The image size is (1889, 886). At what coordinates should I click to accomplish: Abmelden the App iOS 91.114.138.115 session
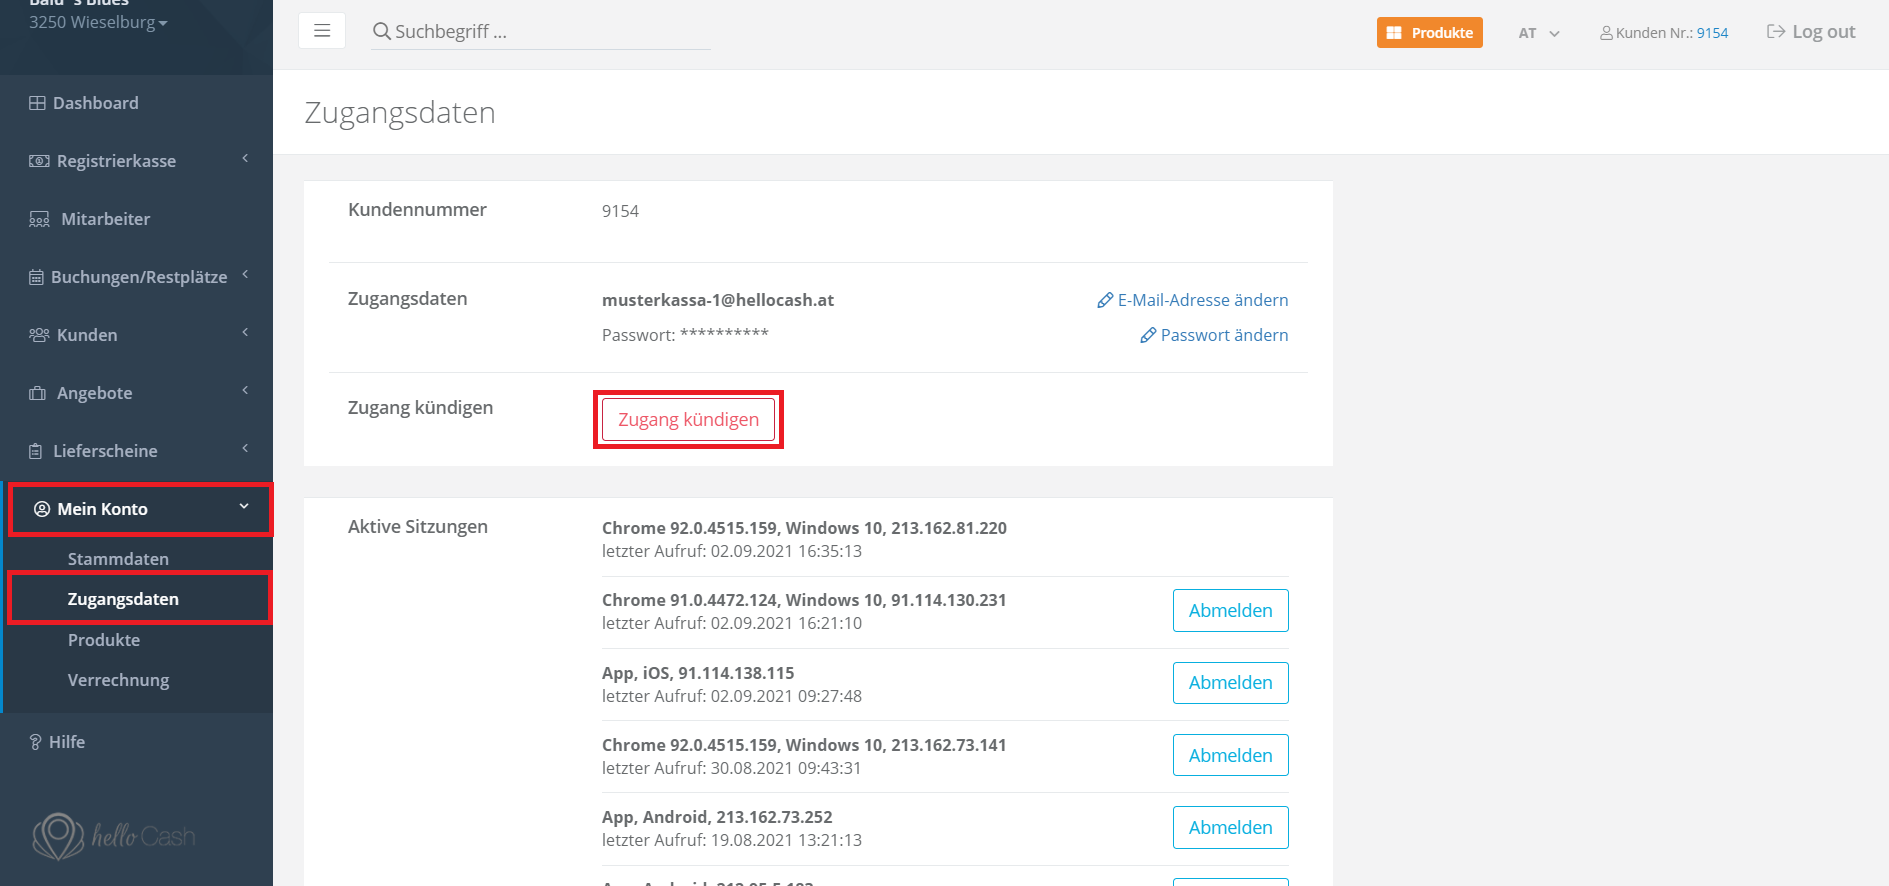point(1230,683)
